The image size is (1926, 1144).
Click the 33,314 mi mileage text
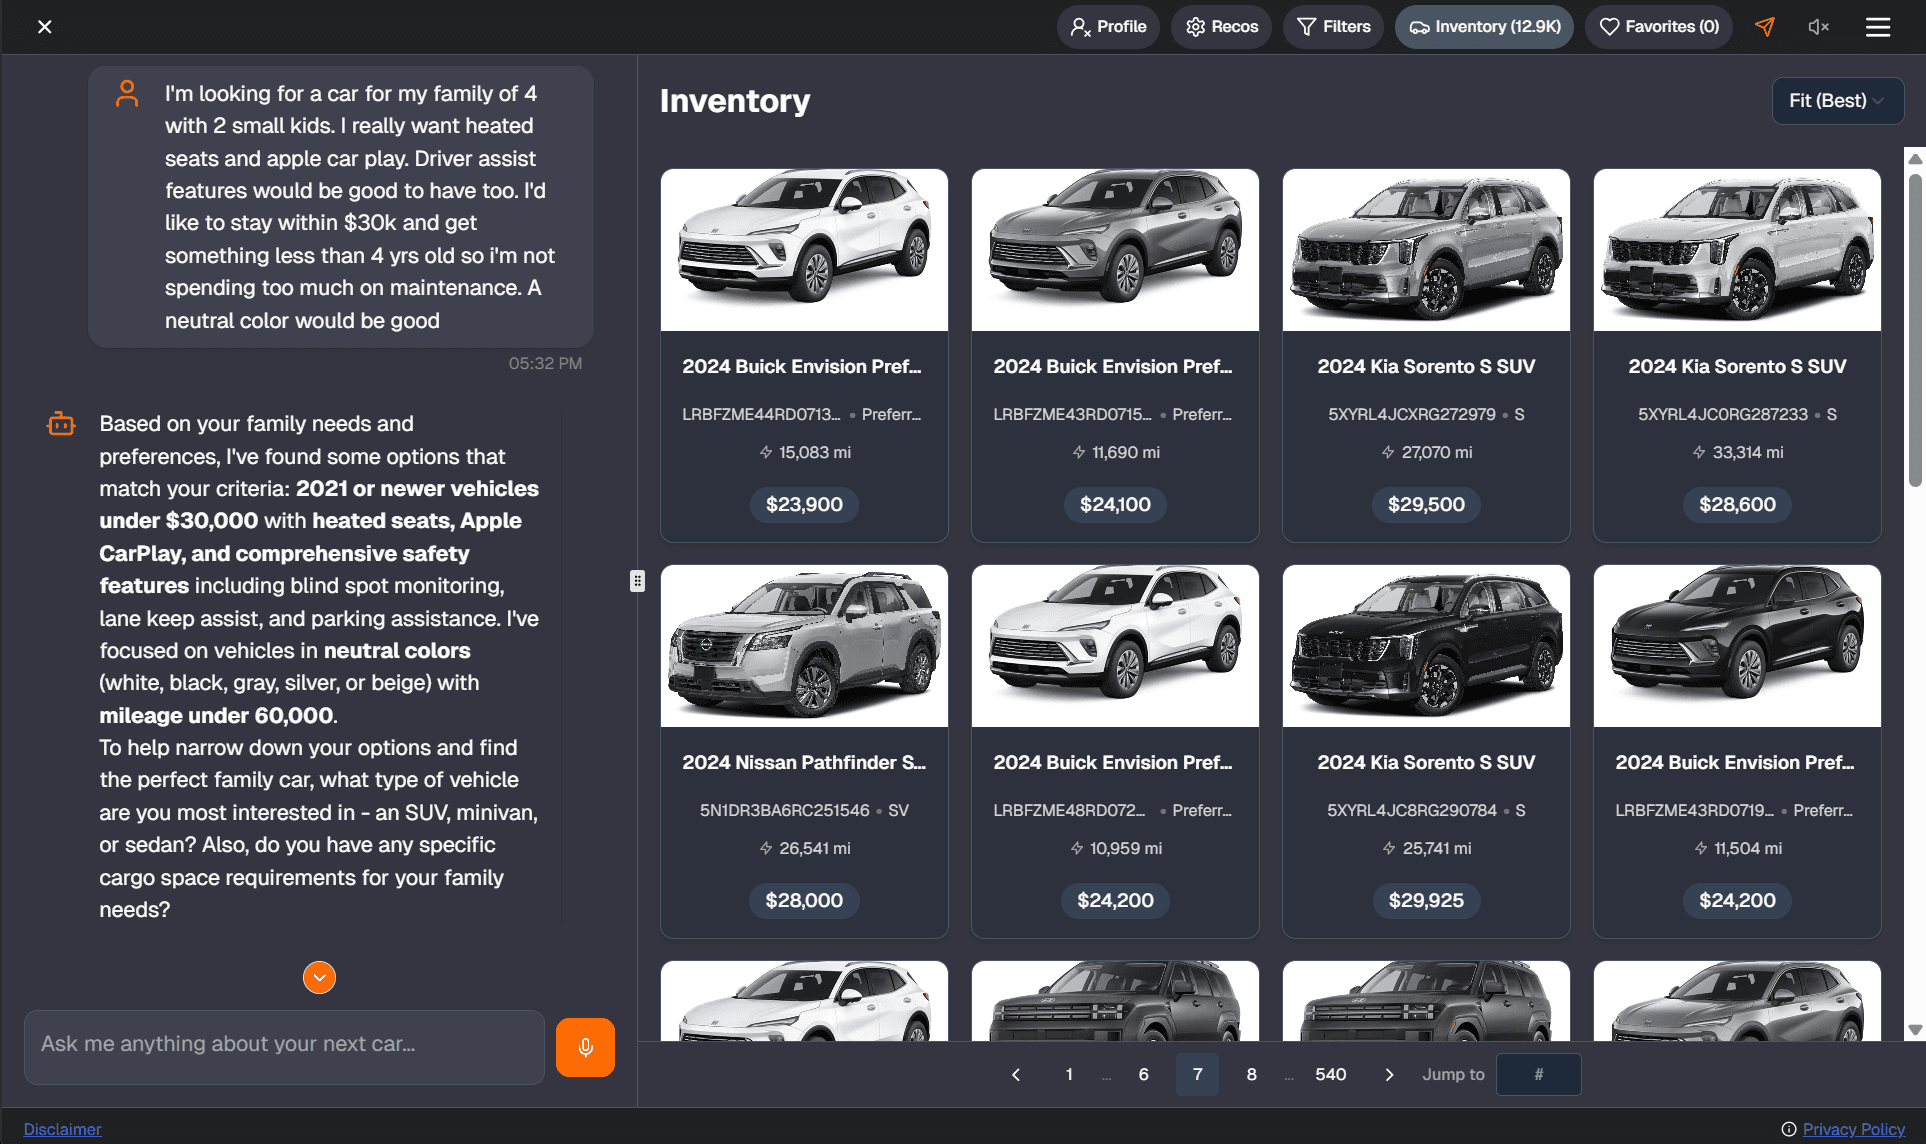pyautogui.click(x=1748, y=453)
